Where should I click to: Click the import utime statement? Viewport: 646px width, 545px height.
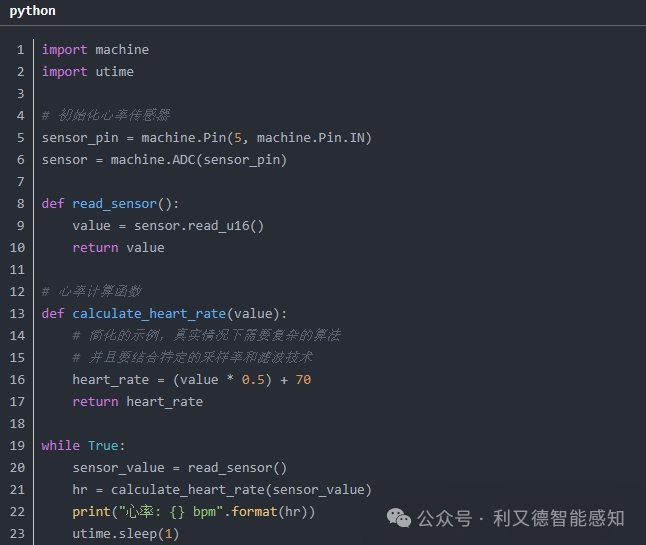88,72
